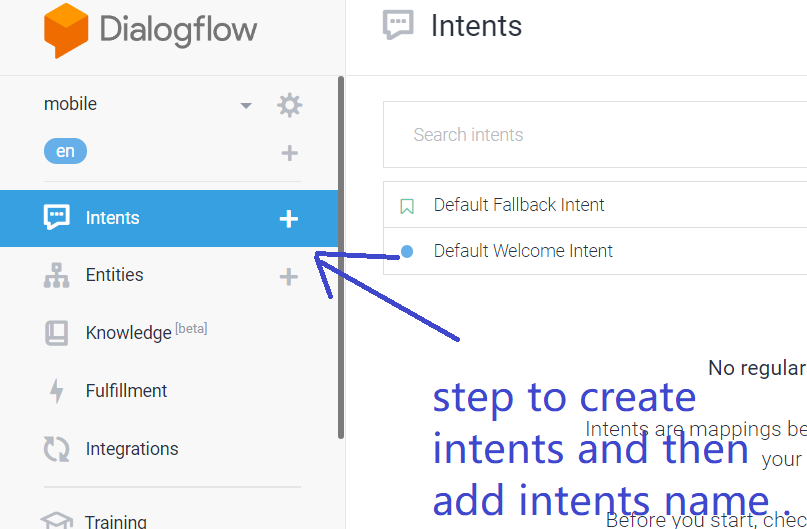Screen dimensions: 807x529
Task: Click plus icon next to Entities
Action: click(x=289, y=276)
